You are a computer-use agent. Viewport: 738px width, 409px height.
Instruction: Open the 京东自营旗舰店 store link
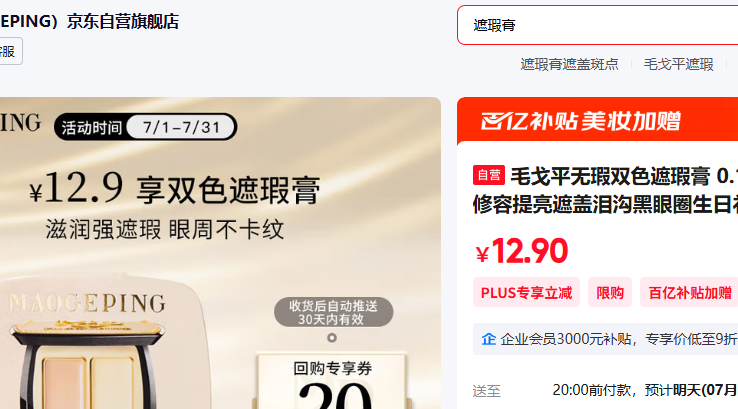[x=123, y=22]
